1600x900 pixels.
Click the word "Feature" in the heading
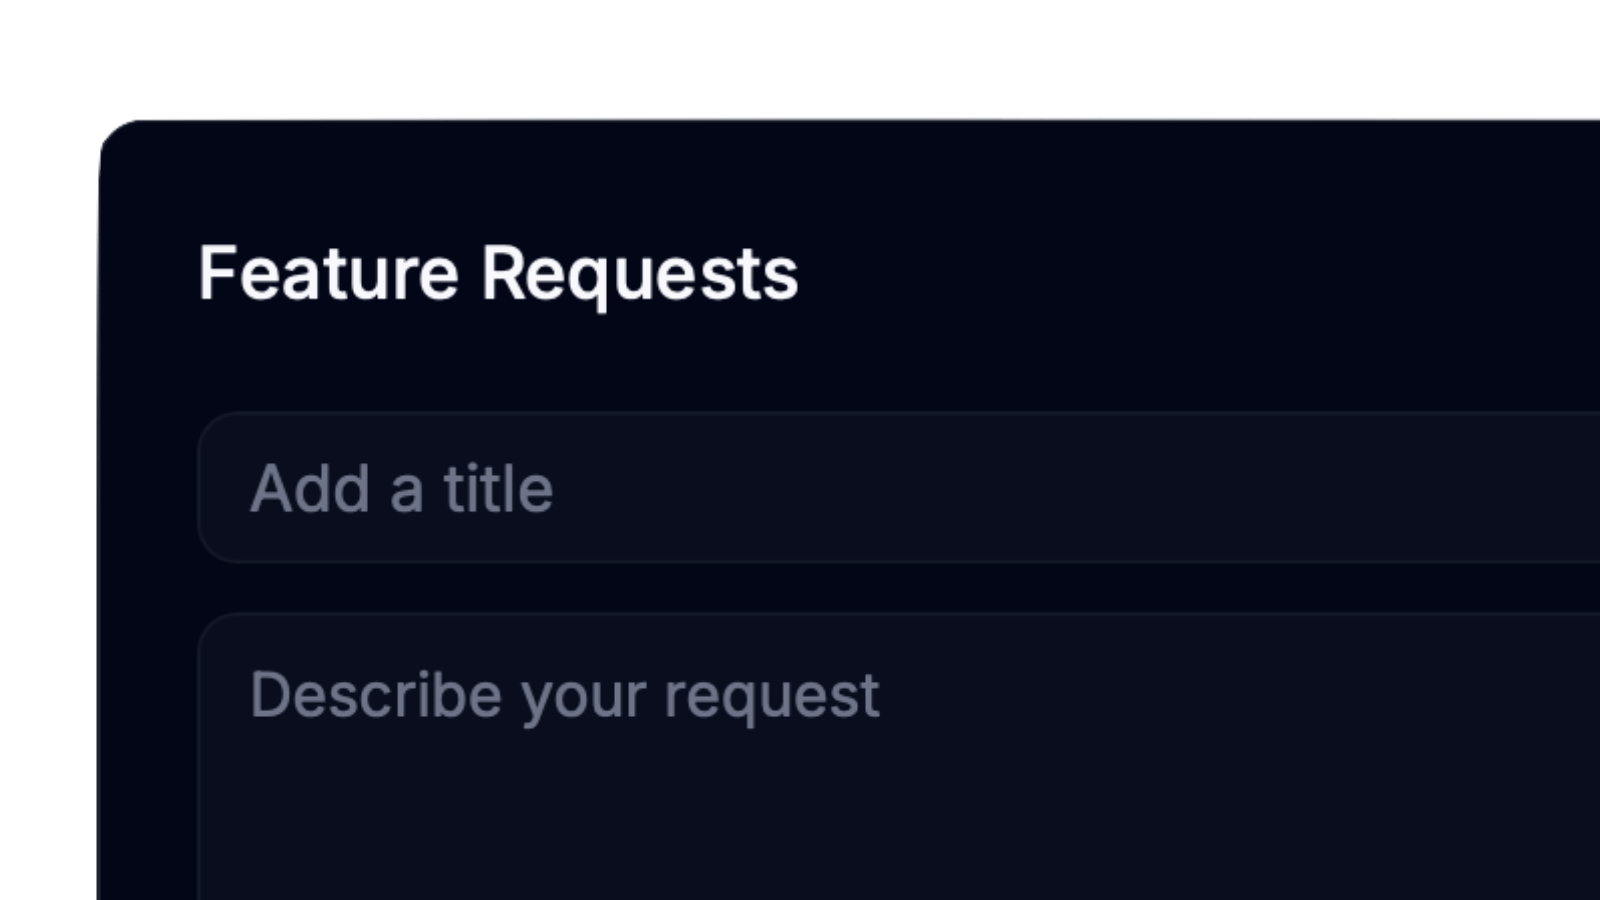[x=328, y=274]
